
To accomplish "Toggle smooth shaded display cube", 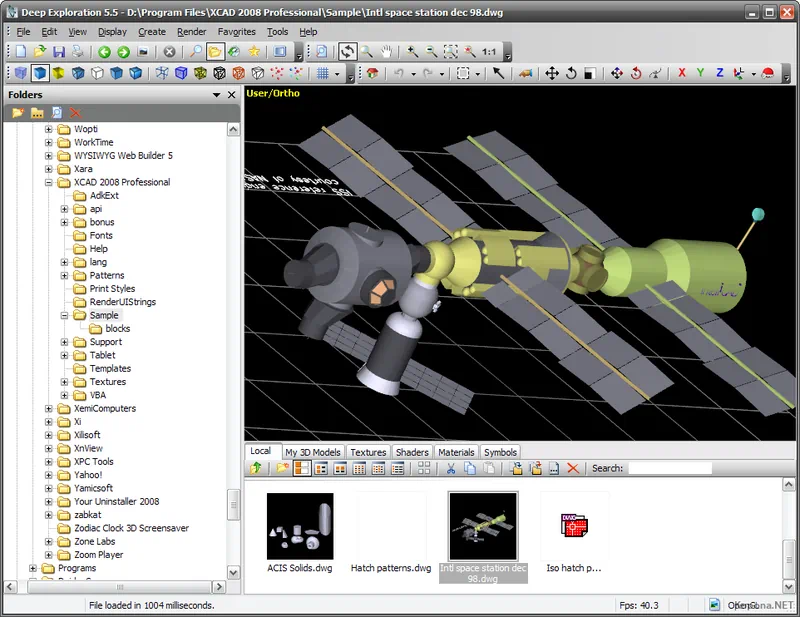I will [x=40, y=74].
